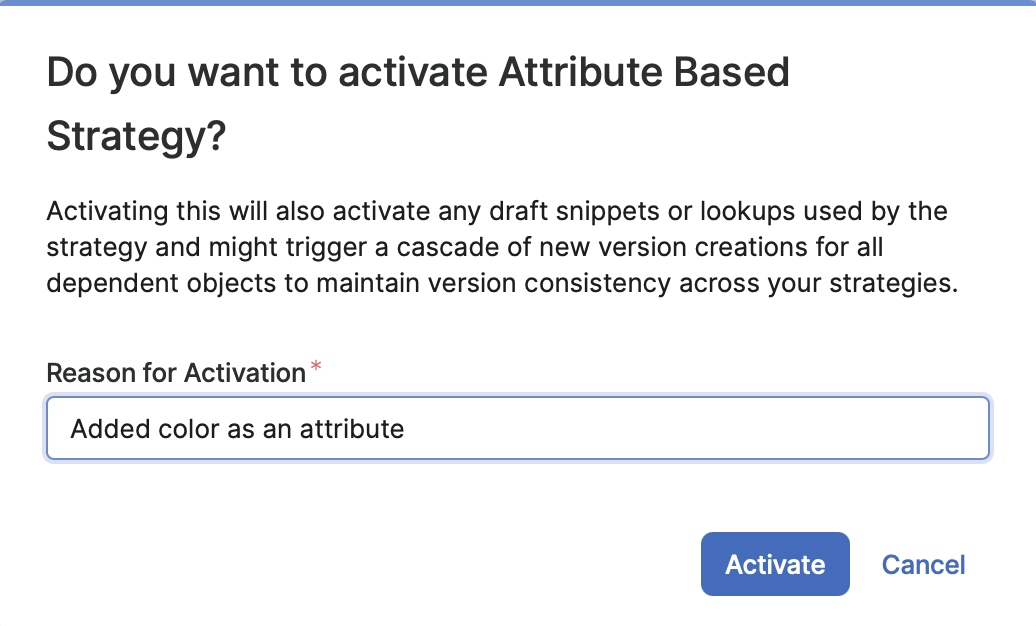1036x626 pixels.
Task: Click the blue bar atop dialog
Action: [518, 3]
